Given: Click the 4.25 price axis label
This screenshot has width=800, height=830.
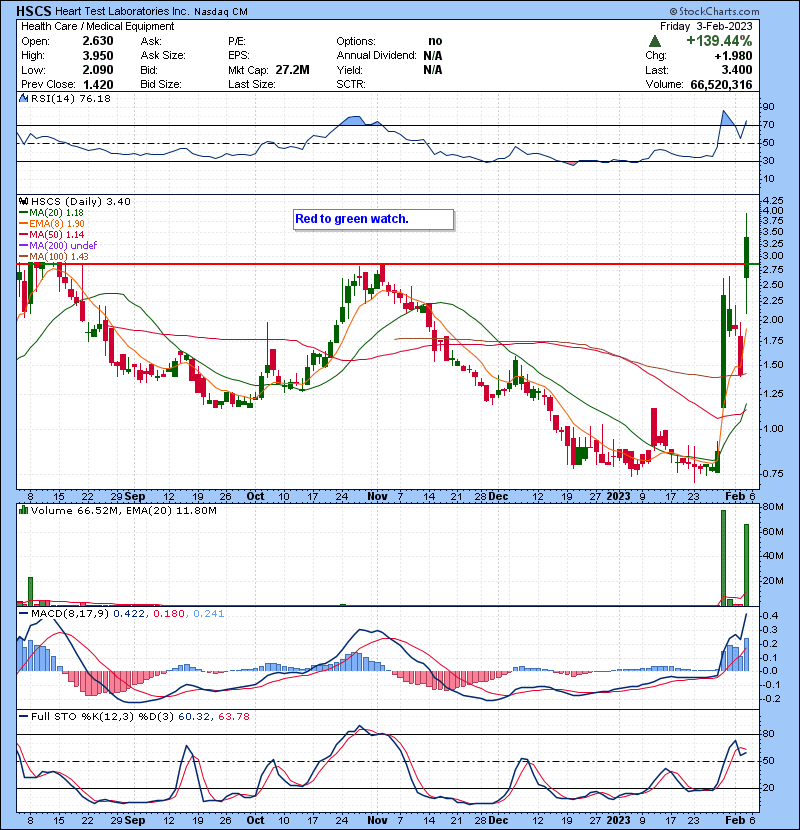Looking at the screenshot, I should click(x=772, y=201).
